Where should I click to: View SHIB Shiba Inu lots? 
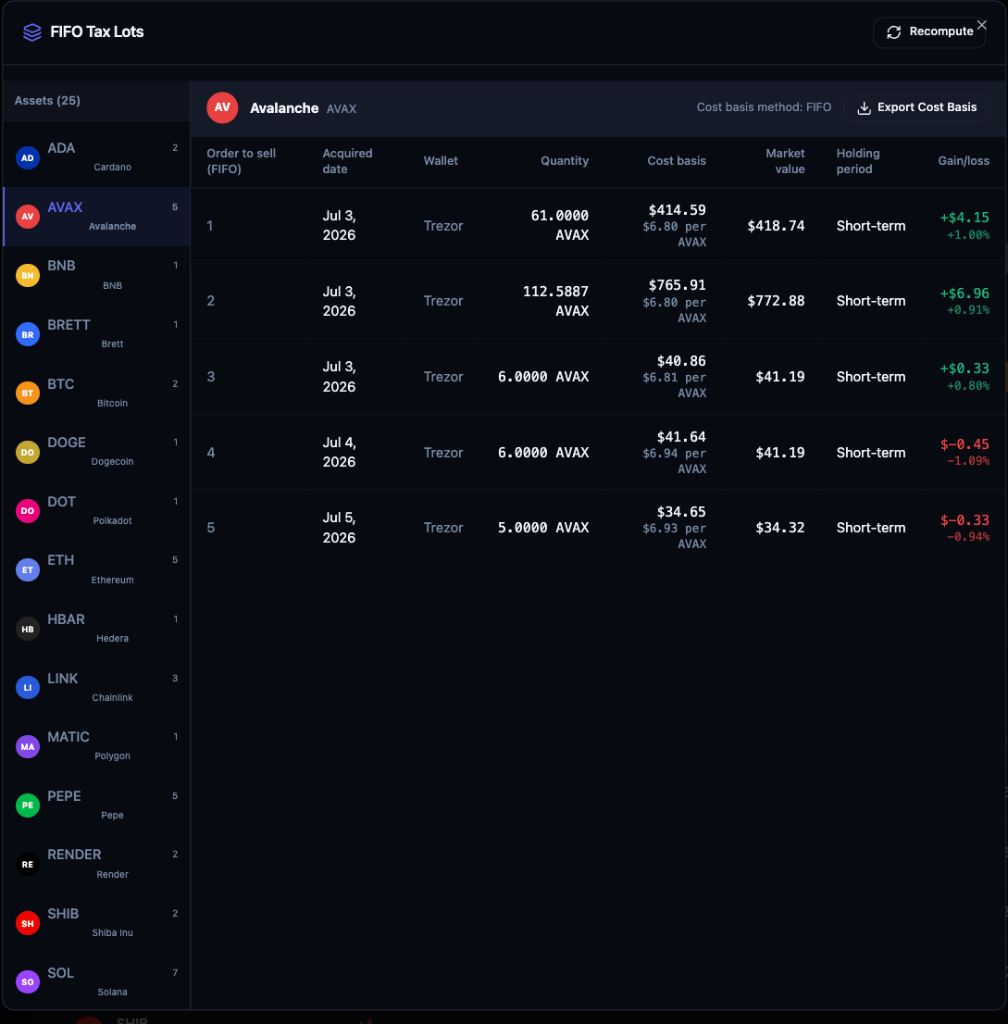[x=97, y=923]
